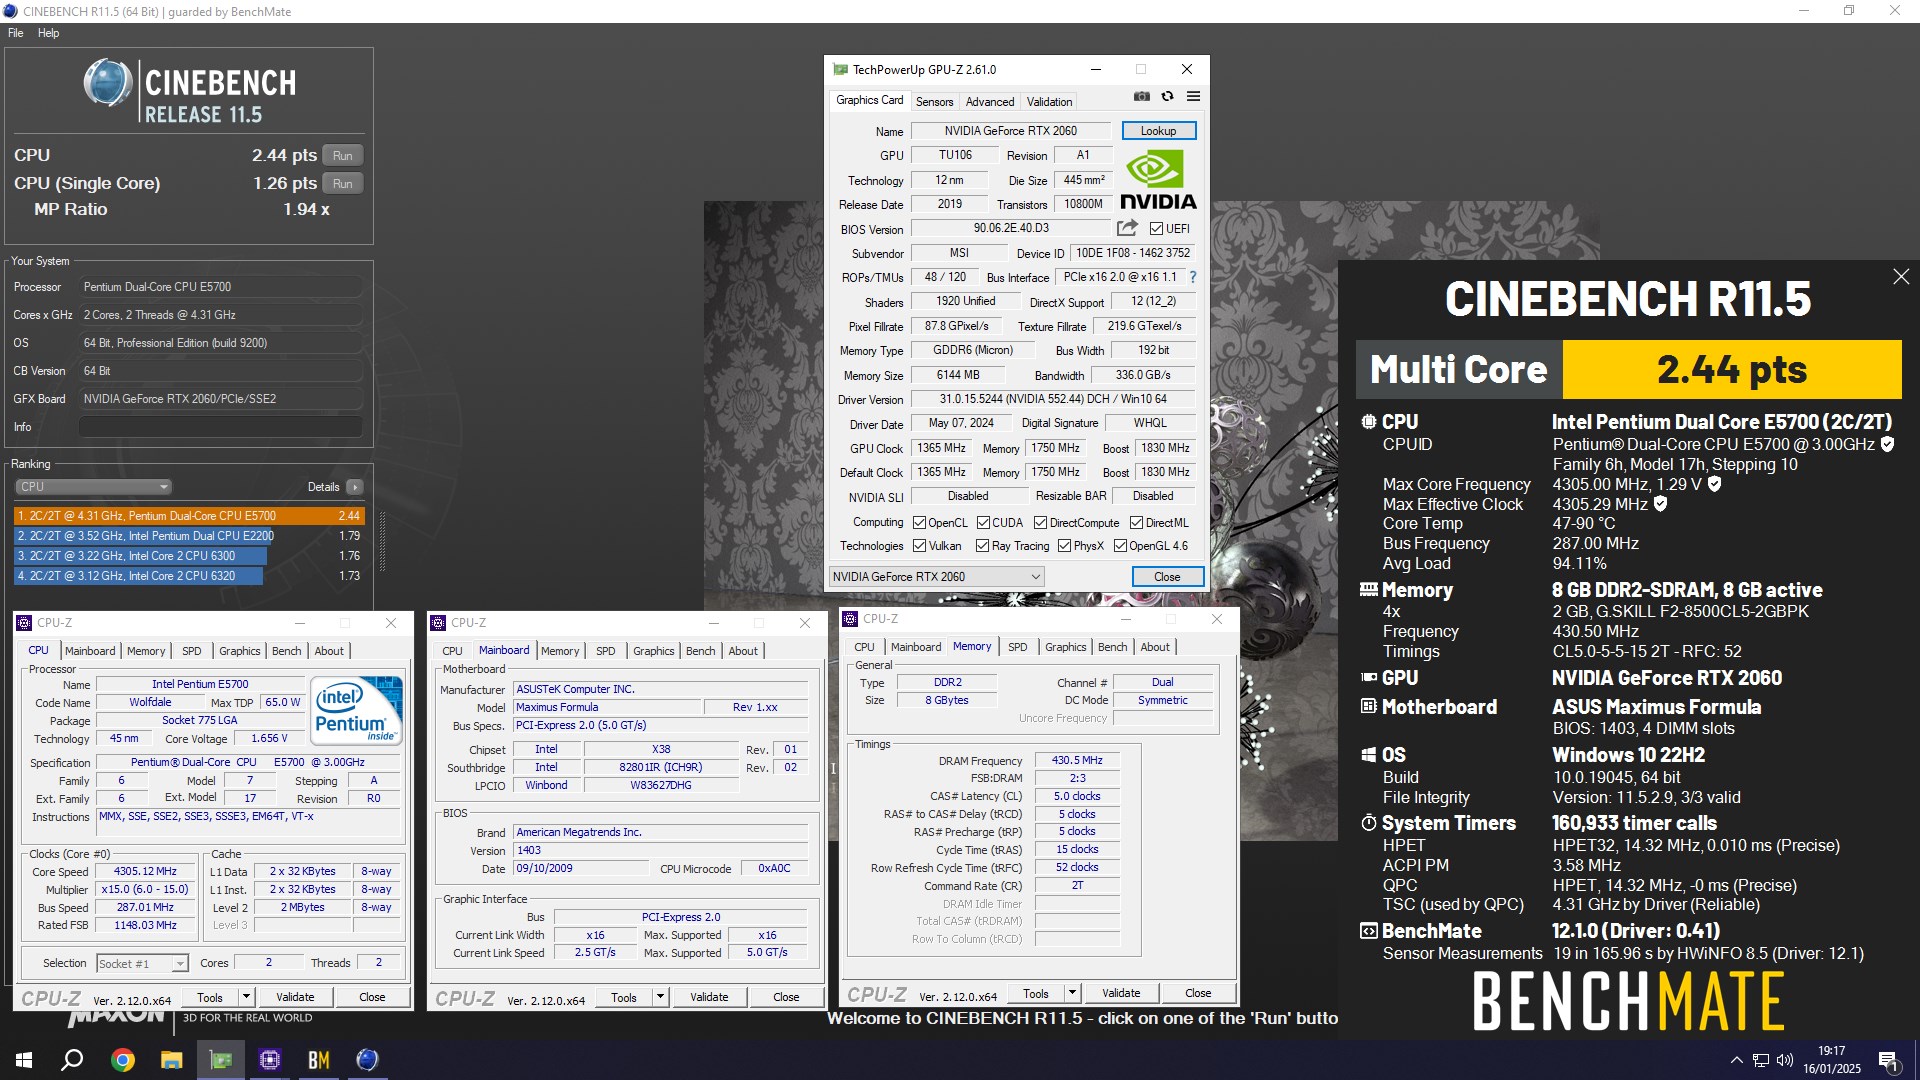Share the BIOS version via export icon
Viewport: 1920px width, 1080px height.
(x=1127, y=228)
